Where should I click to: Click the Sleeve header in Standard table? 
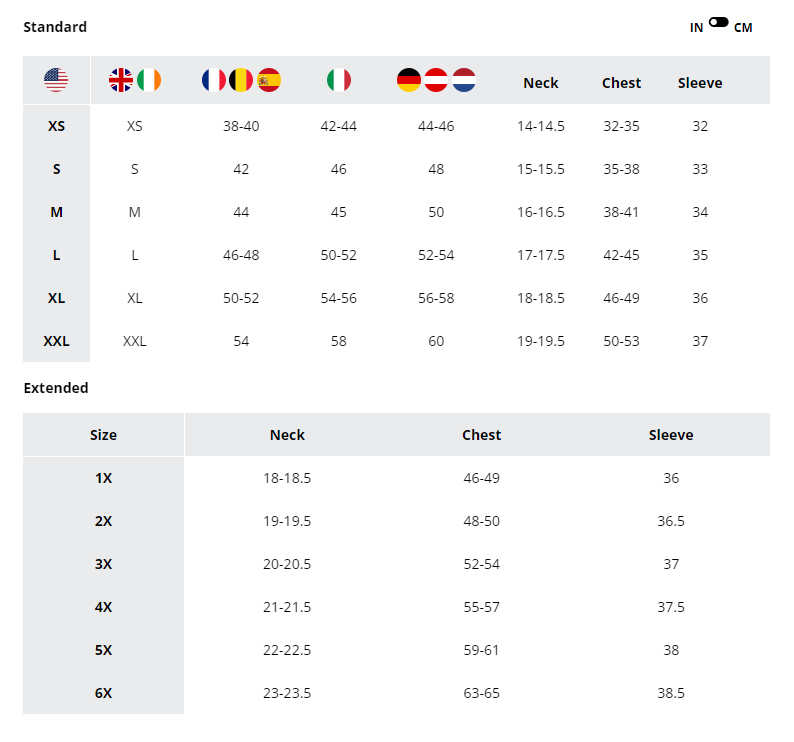[x=700, y=83]
